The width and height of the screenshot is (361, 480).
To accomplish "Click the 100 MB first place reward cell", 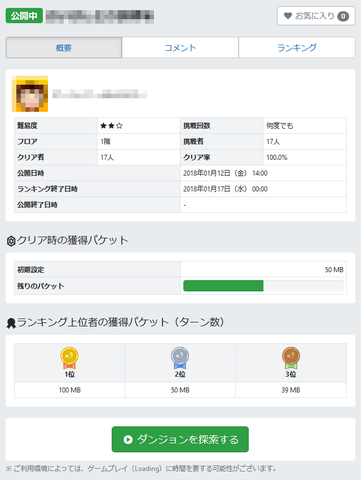I will pos(70,390).
